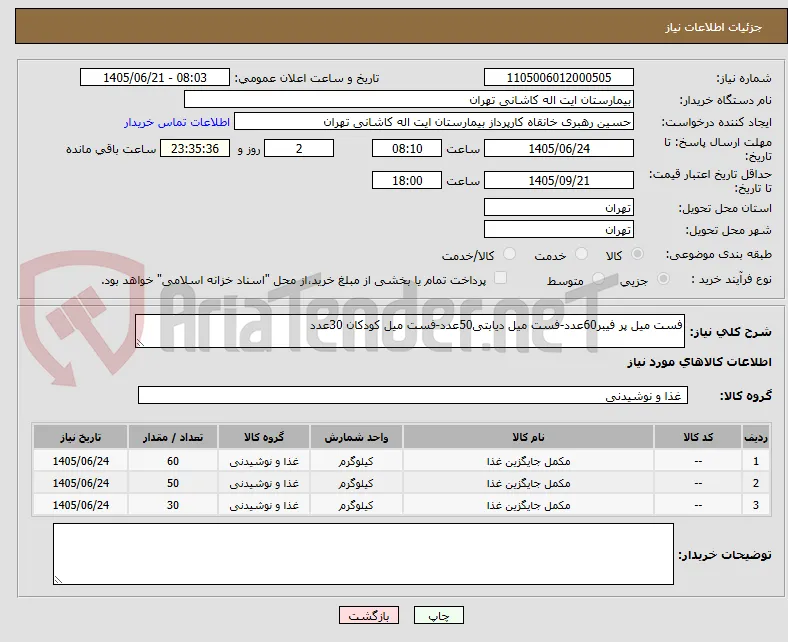Click the price validity date 1405/09/21 field
Screen dimensions: 788x642
pyautogui.click(x=558, y=180)
